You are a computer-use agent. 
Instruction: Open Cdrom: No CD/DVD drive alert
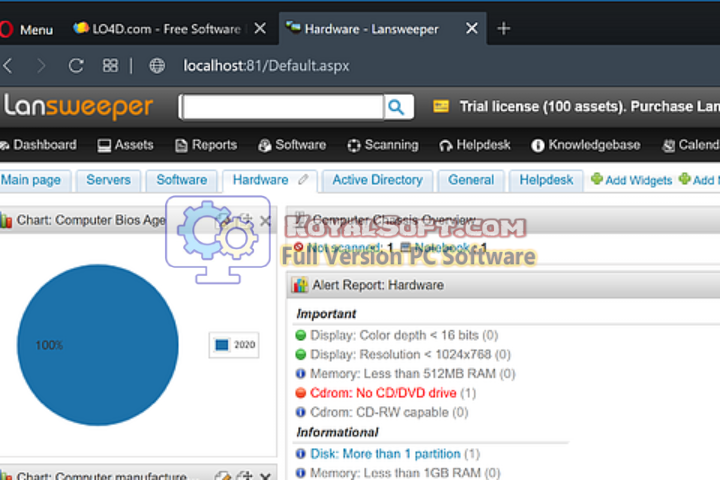[x=393, y=393]
